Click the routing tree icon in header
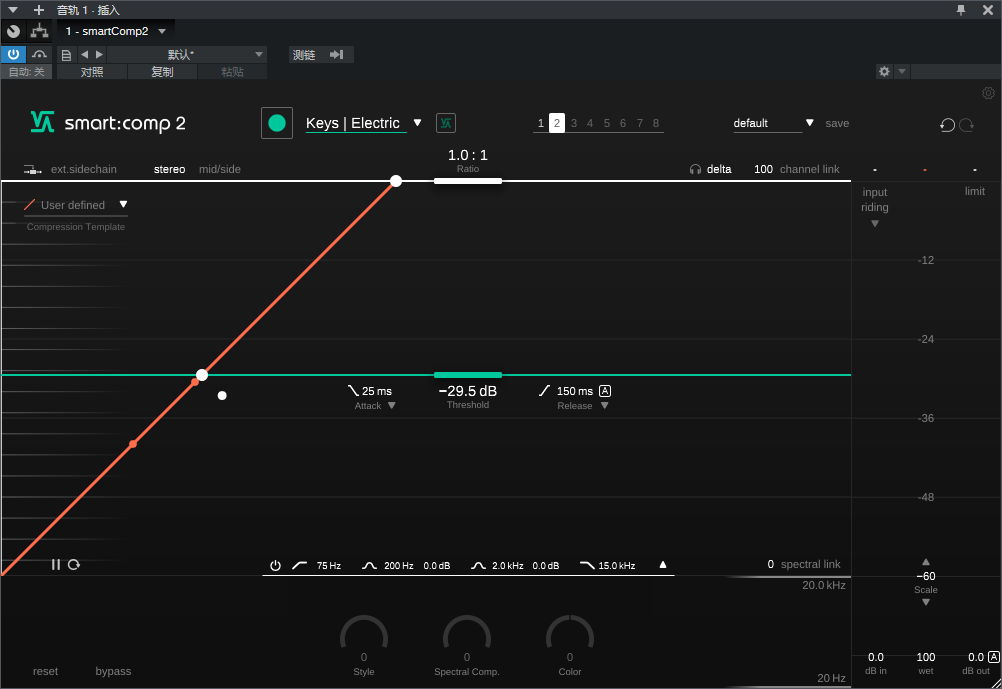 pos(40,31)
